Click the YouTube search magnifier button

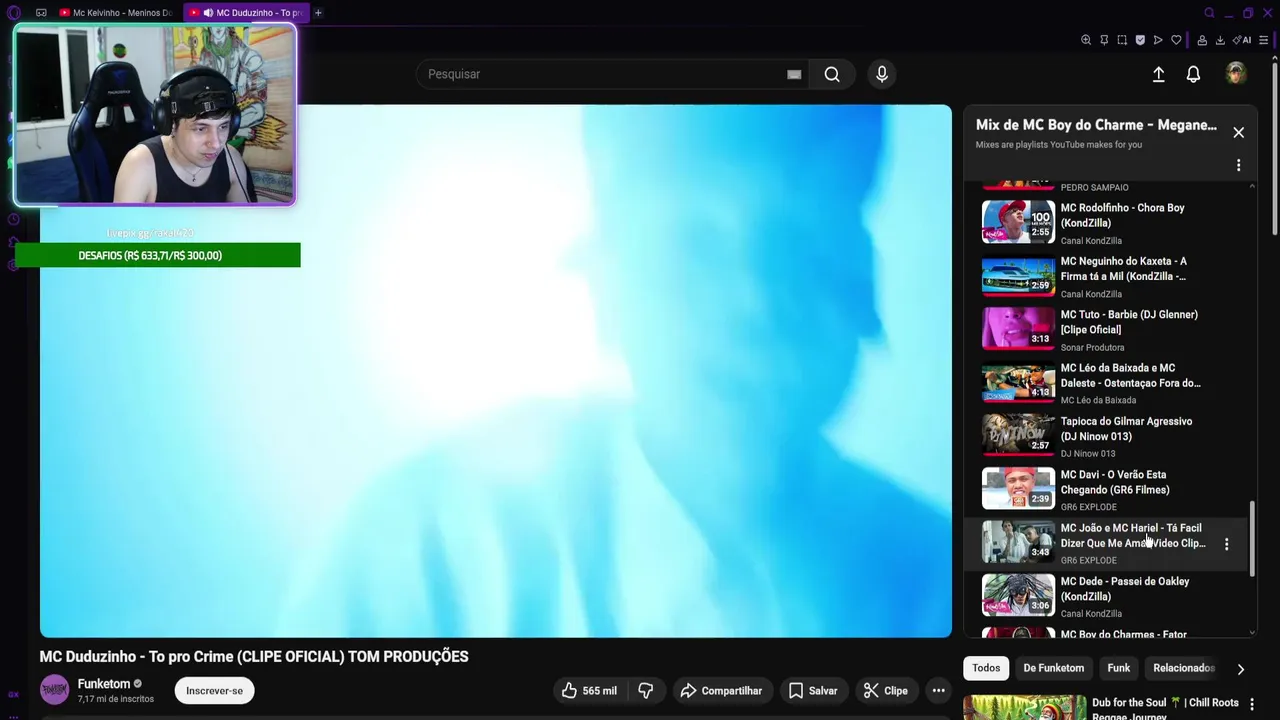click(x=832, y=74)
